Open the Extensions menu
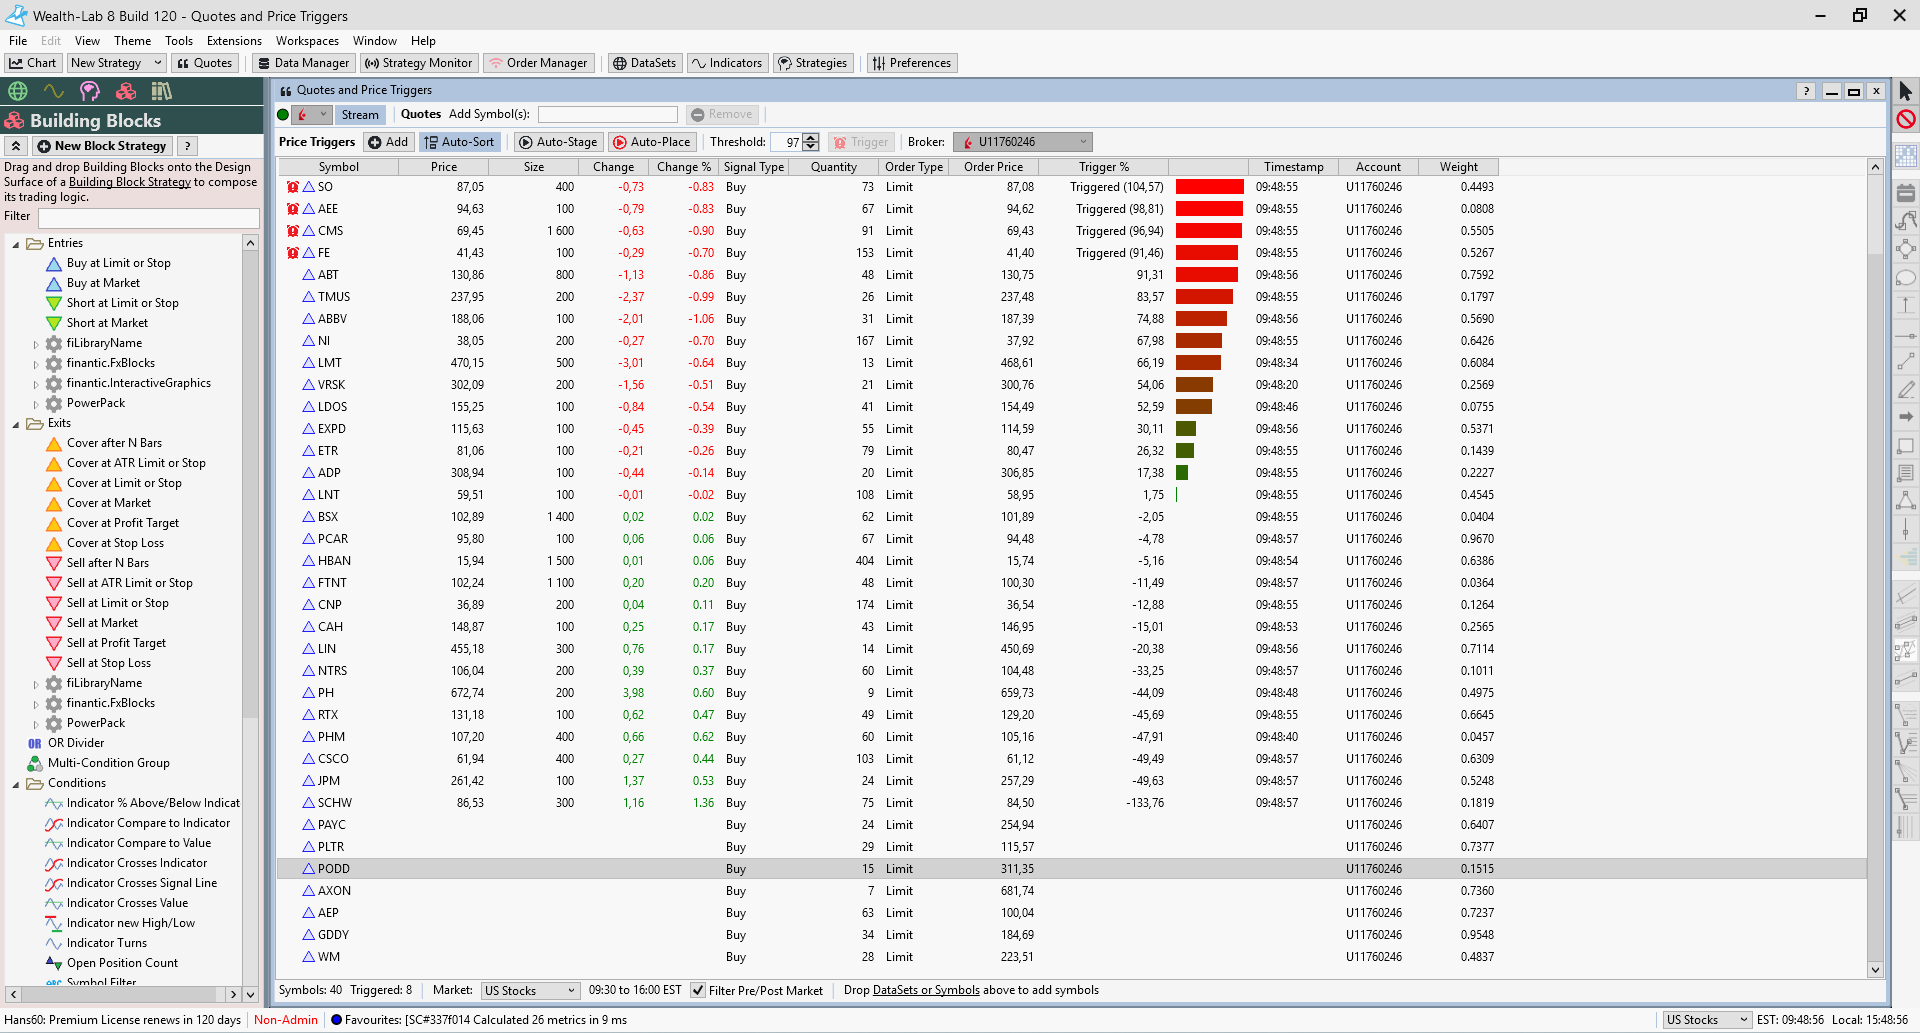Image resolution: width=1920 pixels, height=1033 pixels. click(234, 41)
